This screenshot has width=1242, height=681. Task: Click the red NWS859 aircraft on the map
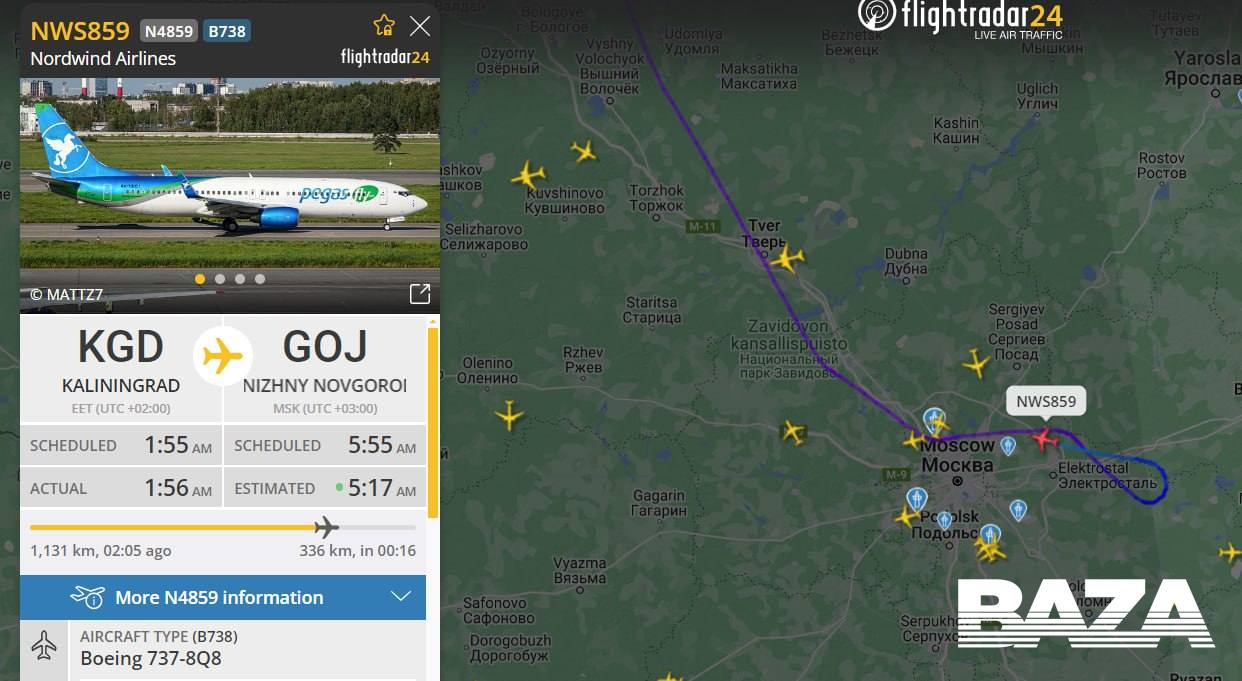[1045, 439]
